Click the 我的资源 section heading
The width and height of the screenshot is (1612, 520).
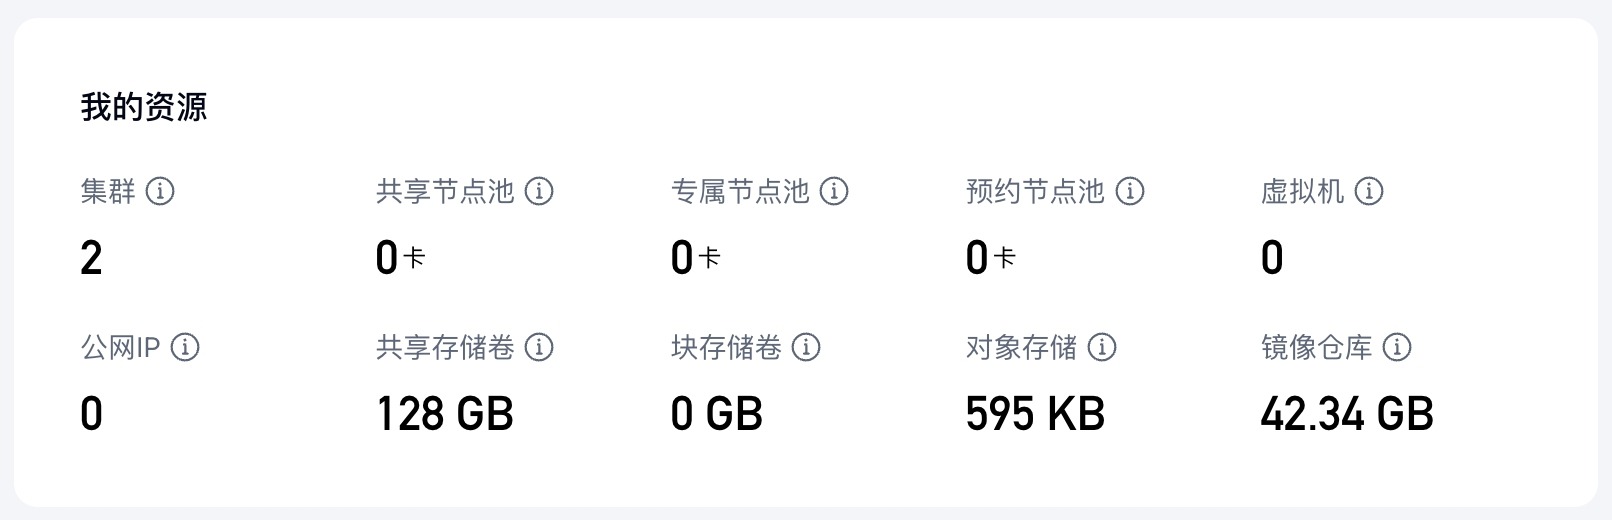(144, 107)
